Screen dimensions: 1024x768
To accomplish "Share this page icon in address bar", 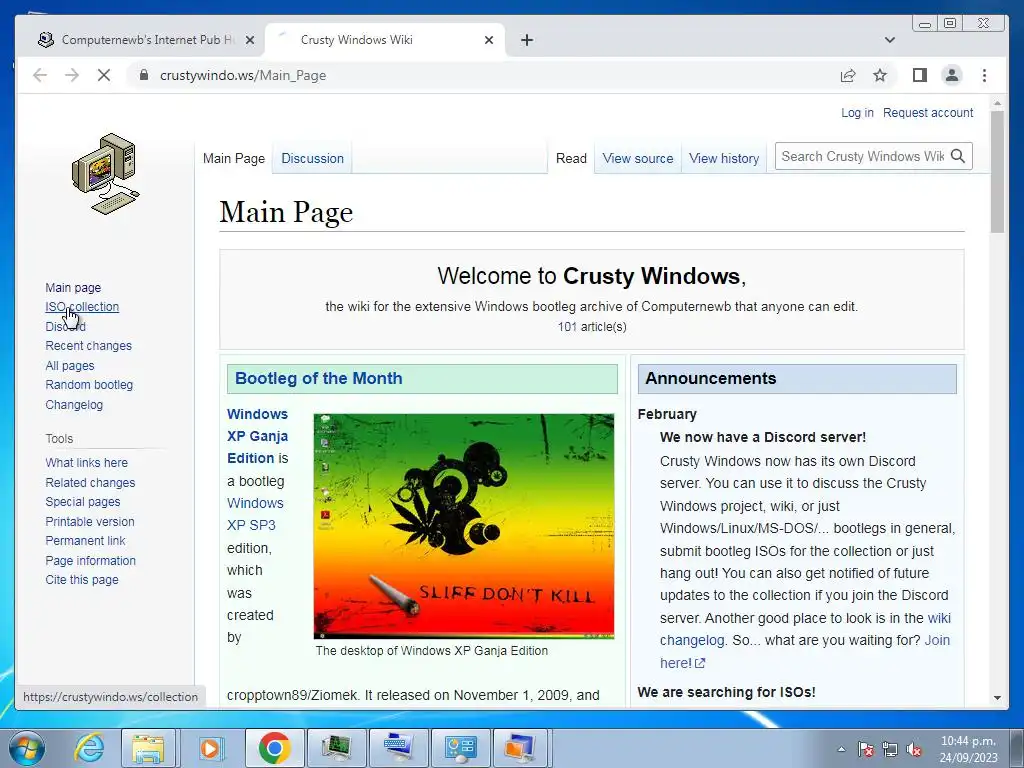I will pyautogui.click(x=848, y=75).
